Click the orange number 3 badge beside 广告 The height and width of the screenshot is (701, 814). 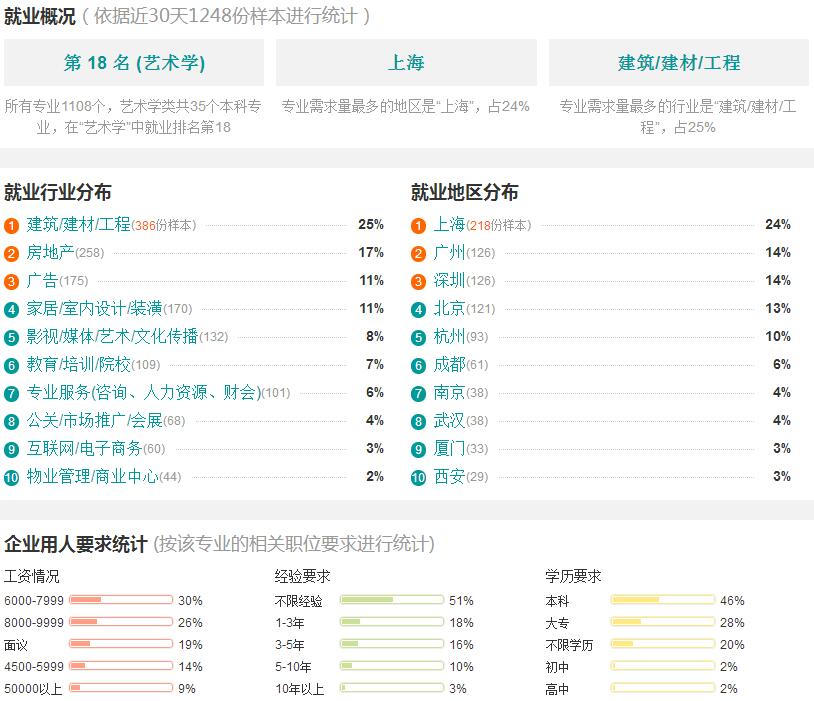pos(11,282)
